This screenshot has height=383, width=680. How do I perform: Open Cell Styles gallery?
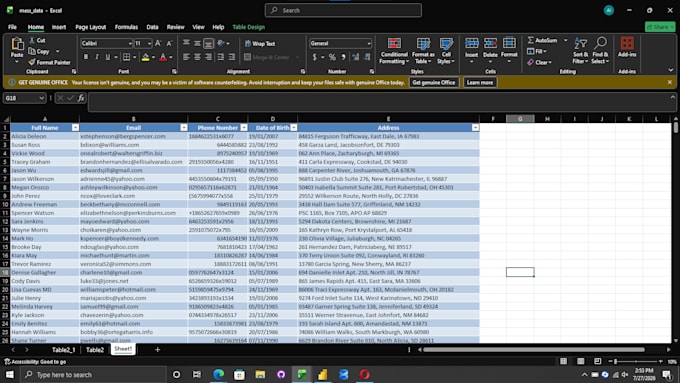[x=446, y=51]
